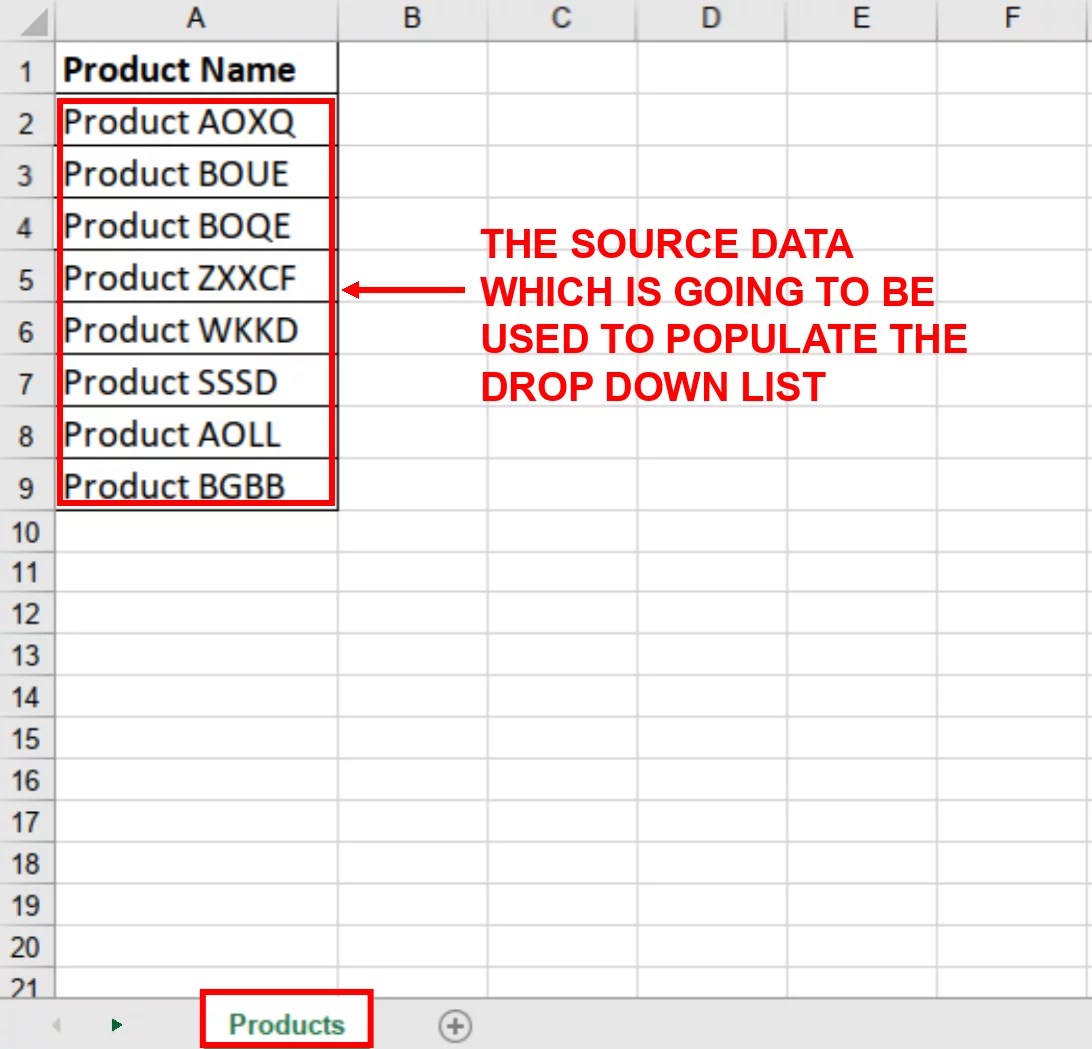Switch to the Products sheet tab
1092x1049 pixels.
(x=287, y=1025)
